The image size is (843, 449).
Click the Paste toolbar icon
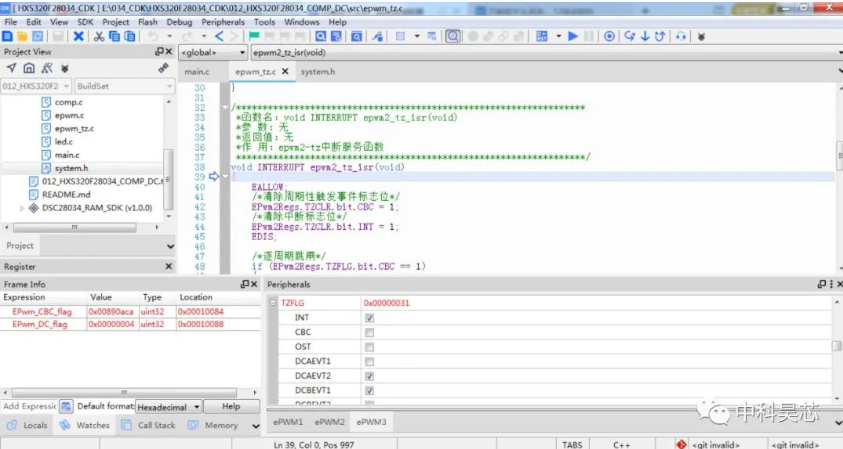coord(130,36)
